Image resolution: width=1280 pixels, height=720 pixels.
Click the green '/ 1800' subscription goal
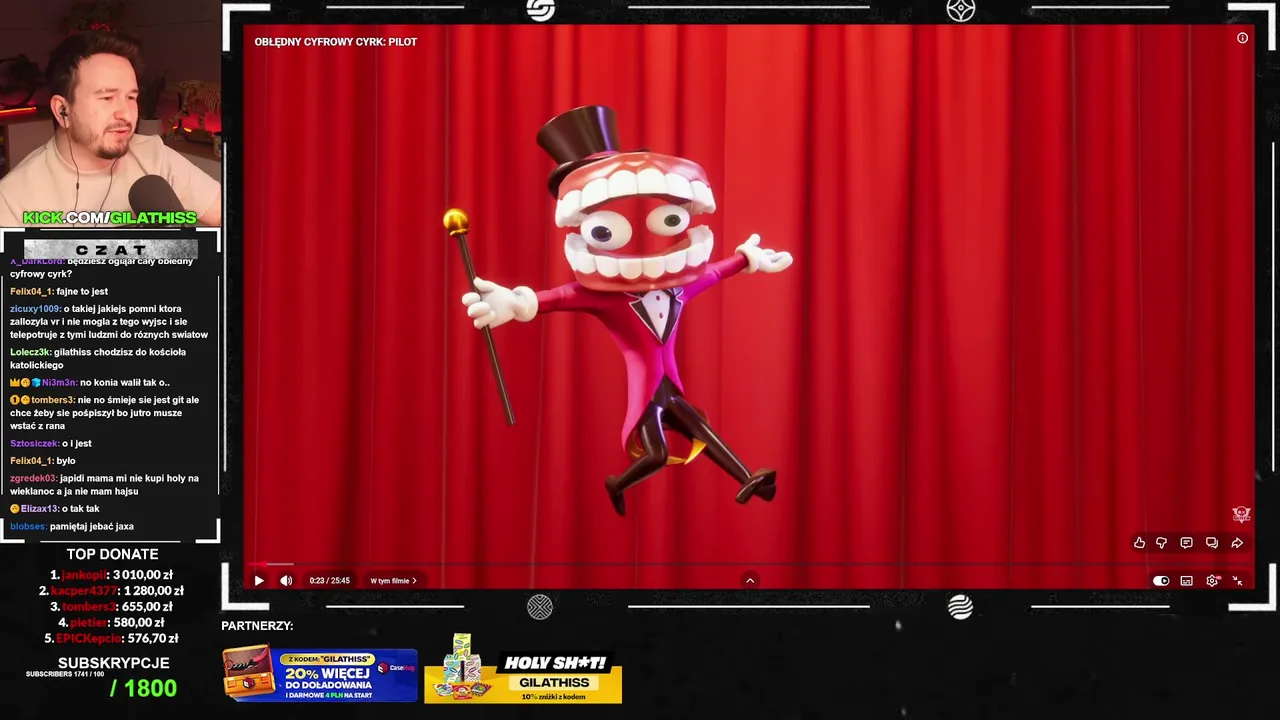(x=143, y=688)
